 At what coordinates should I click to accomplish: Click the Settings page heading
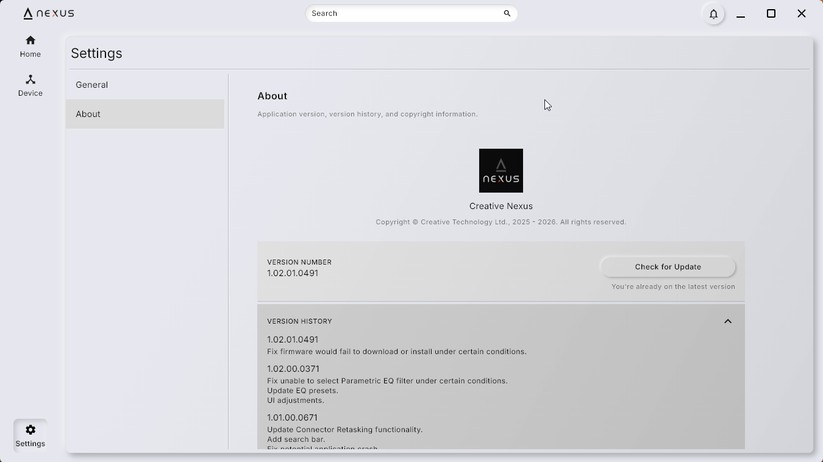click(x=97, y=54)
